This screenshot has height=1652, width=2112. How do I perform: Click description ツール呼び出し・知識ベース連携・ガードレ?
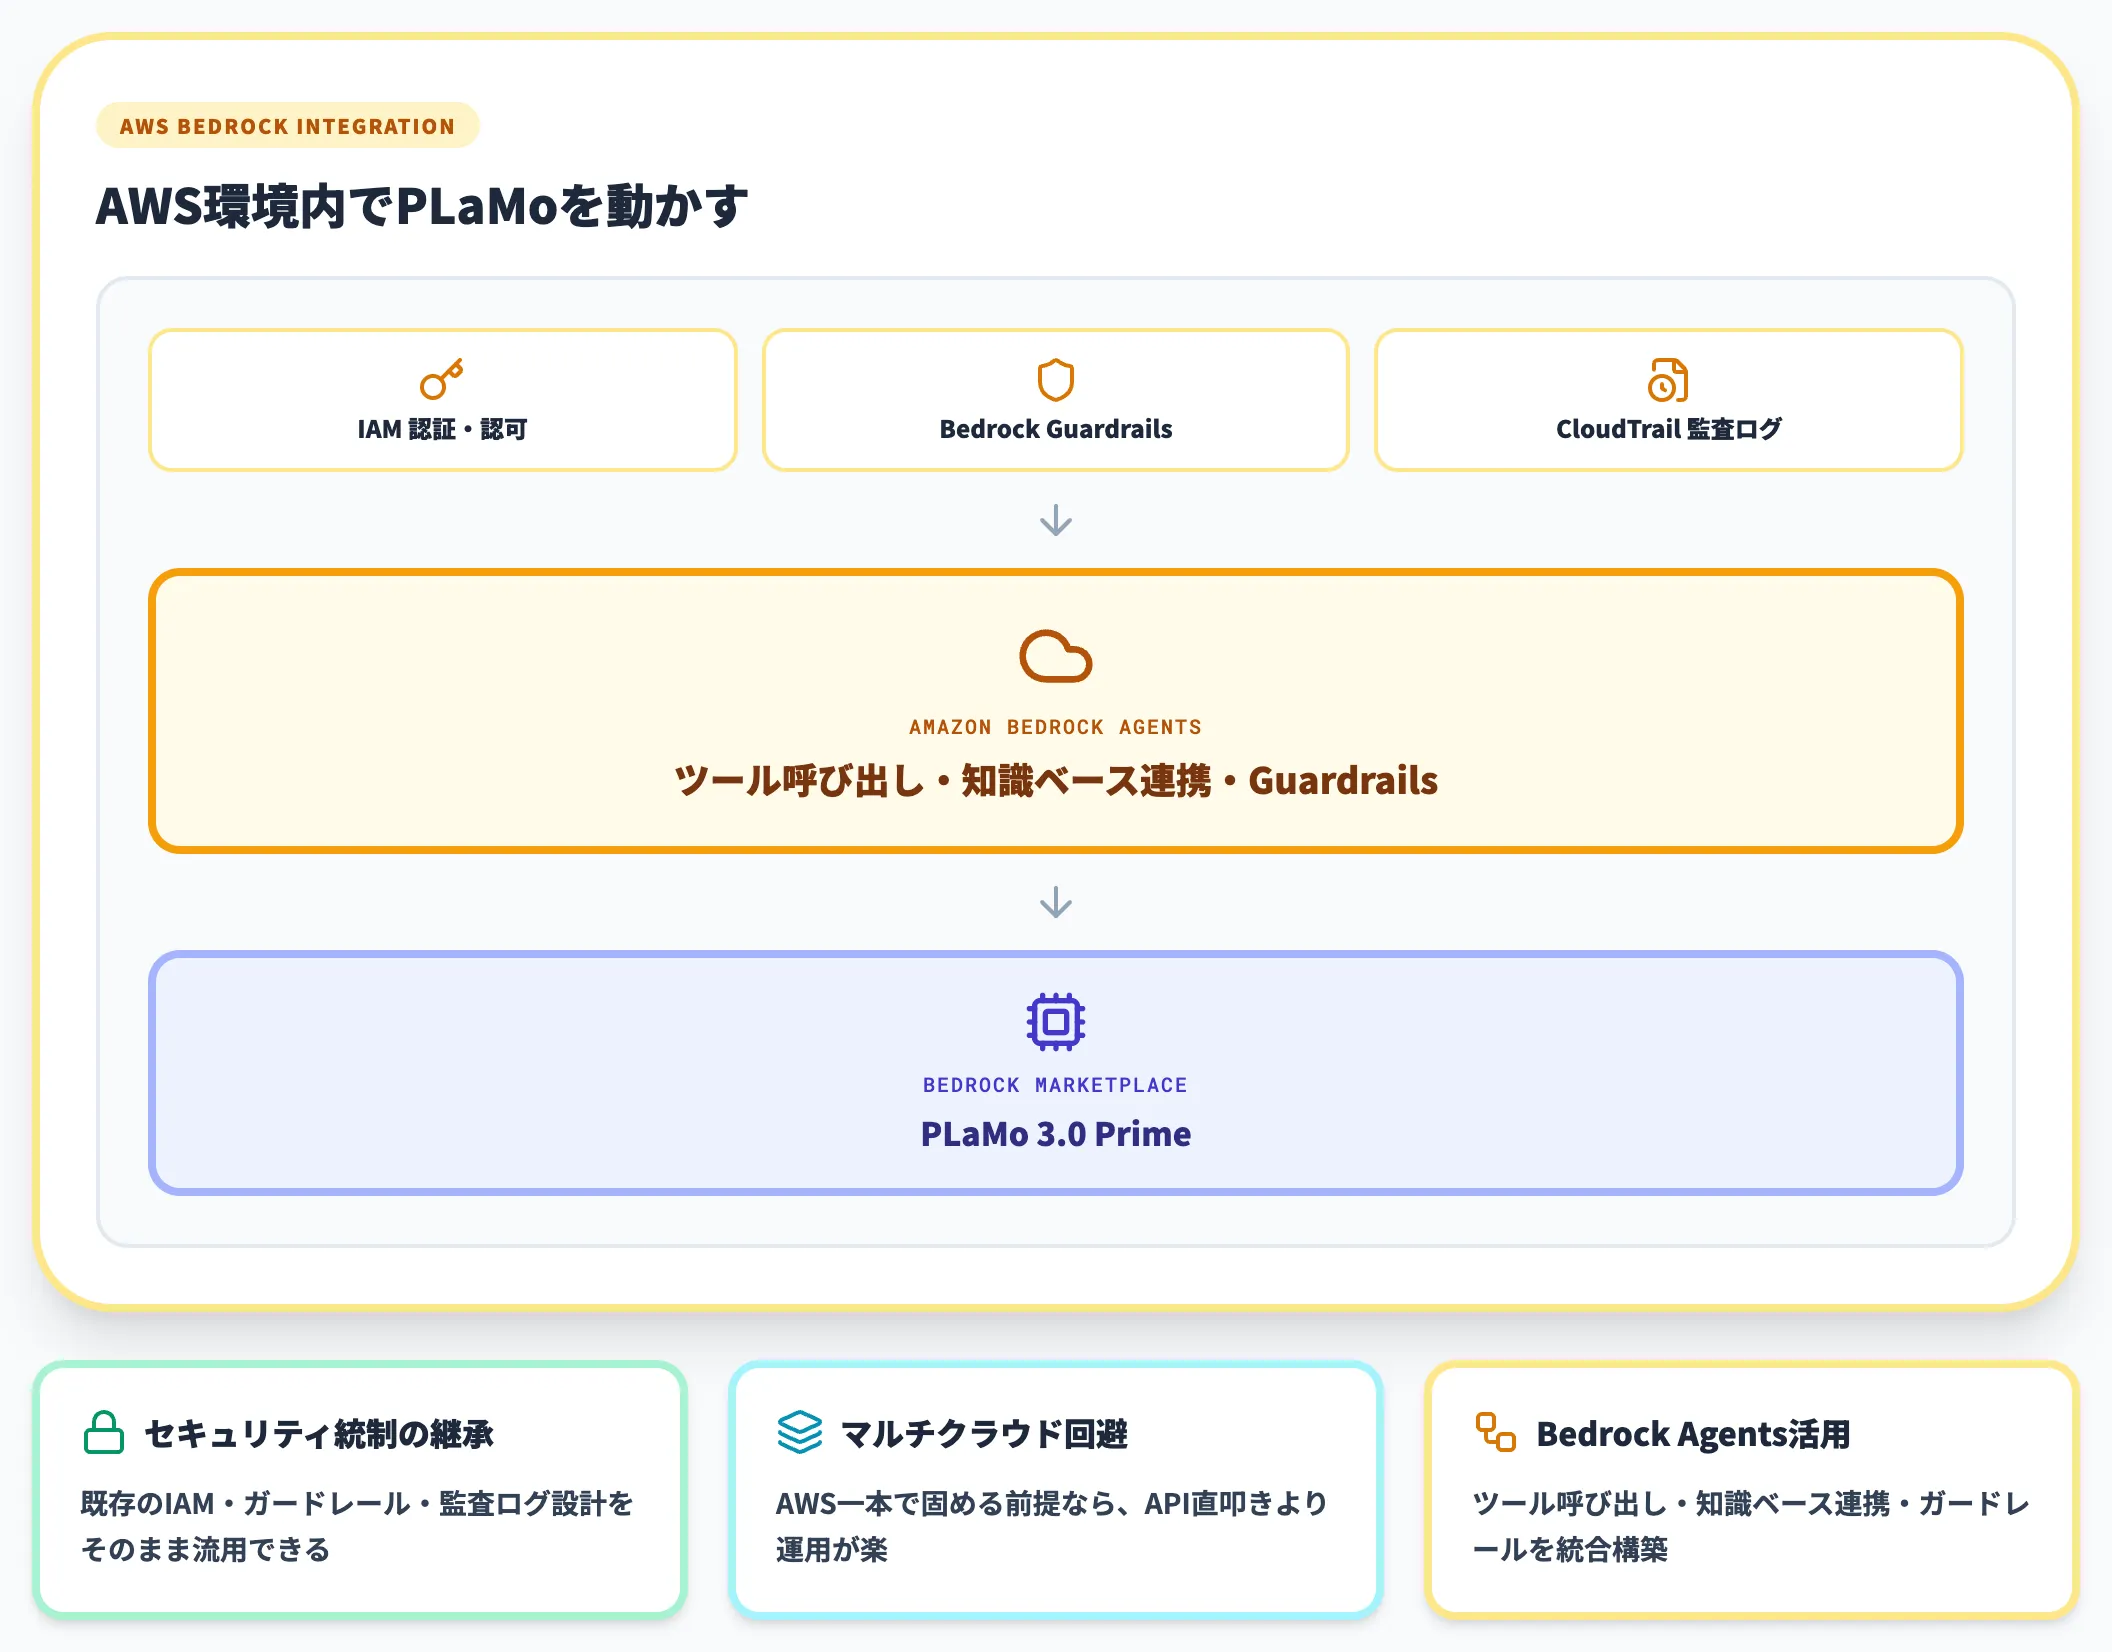tap(1751, 1503)
